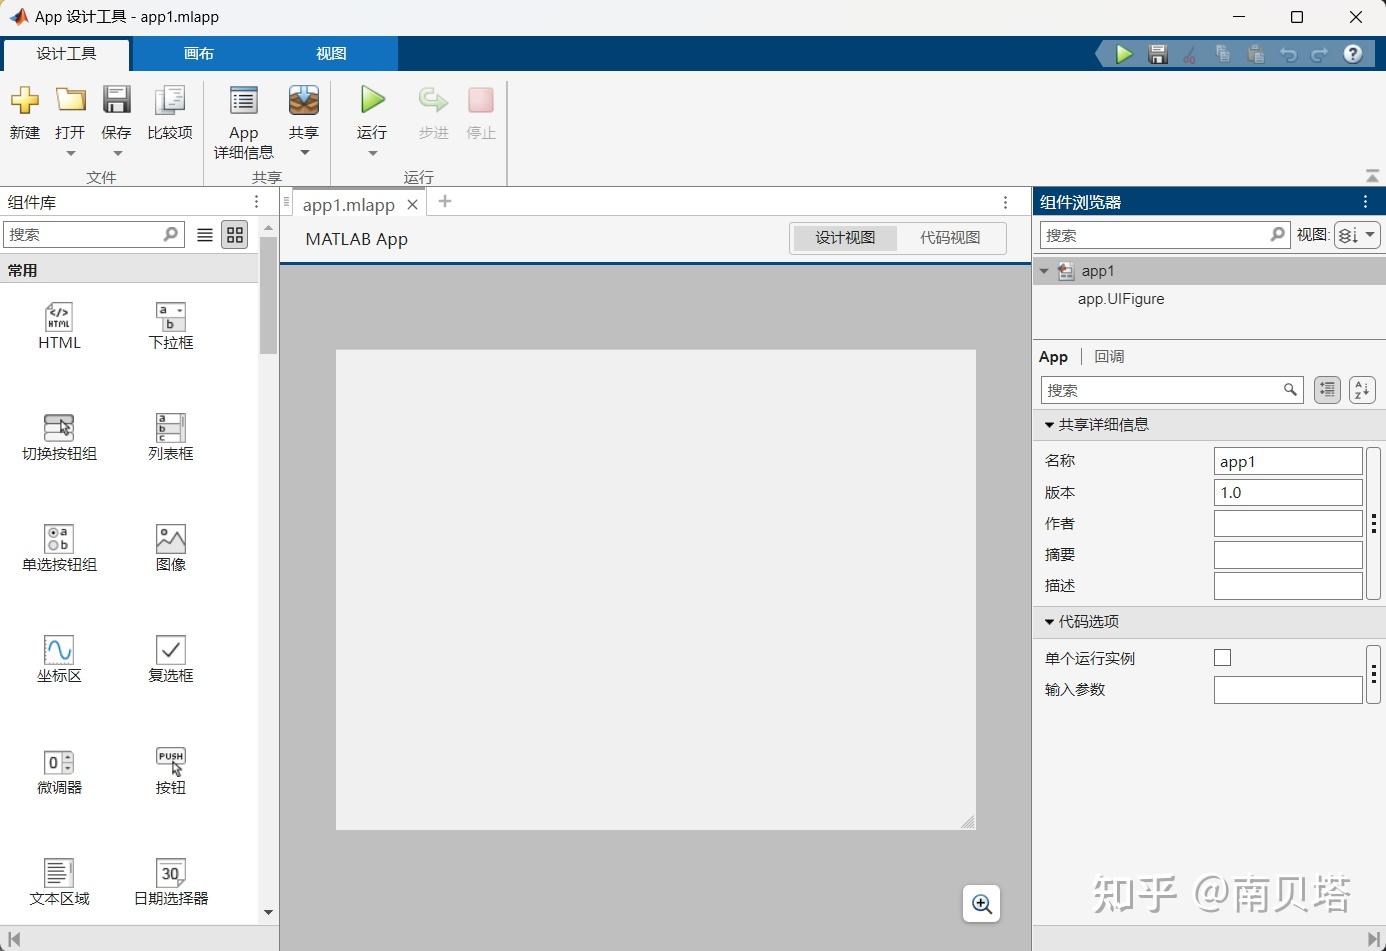Screen dimensions: 1386x951
Task: Select app.UIFigure in the component browser
Action: (1120, 298)
